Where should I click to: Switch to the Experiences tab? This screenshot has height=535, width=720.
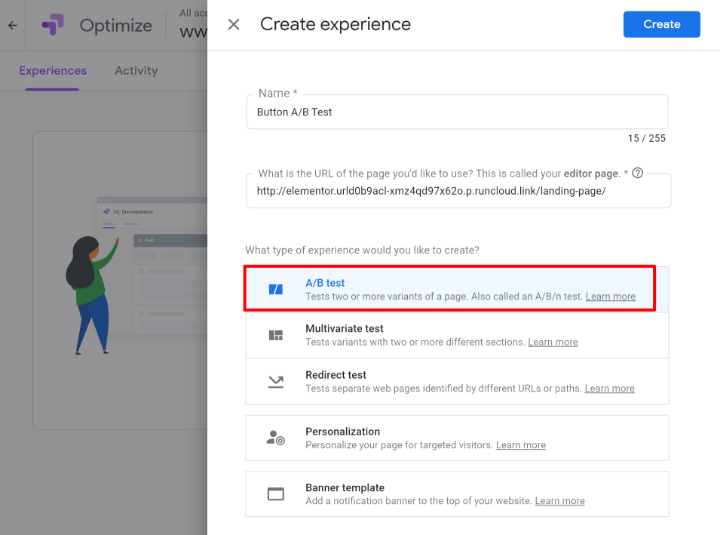click(53, 71)
